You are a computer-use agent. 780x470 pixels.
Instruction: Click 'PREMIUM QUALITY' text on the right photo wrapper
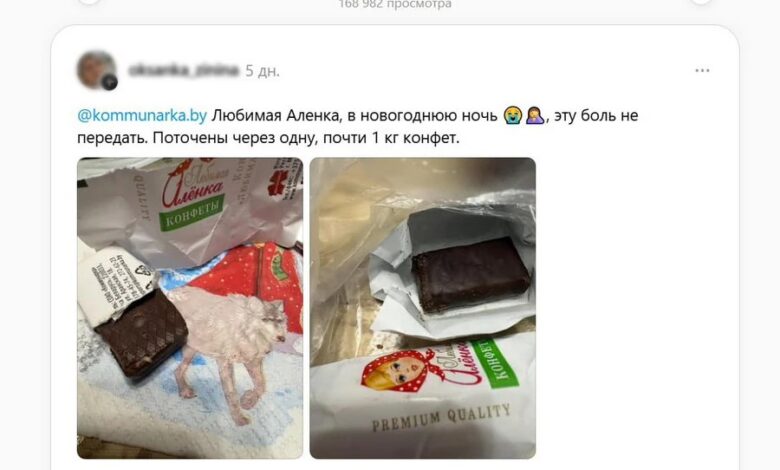click(441, 418)
